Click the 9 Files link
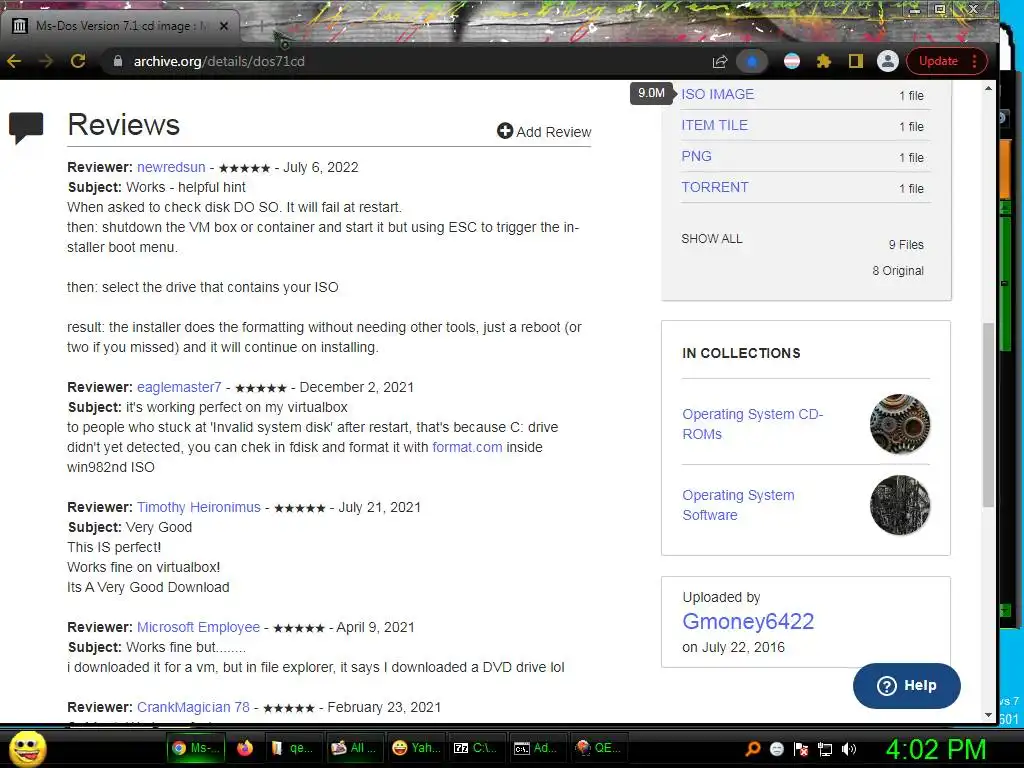Image resolution: width=1024 pixels, height=768 pixels. (x=906, y=245)
